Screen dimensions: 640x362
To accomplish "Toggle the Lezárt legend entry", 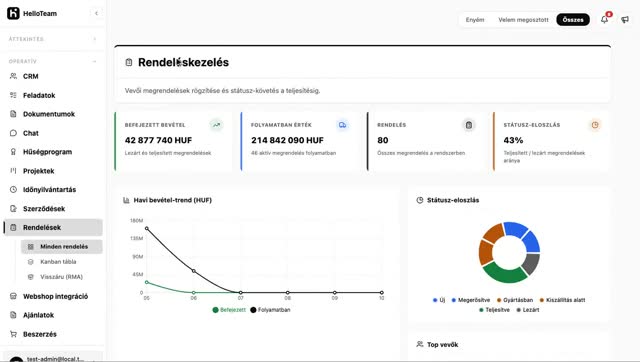I will 528,310.
